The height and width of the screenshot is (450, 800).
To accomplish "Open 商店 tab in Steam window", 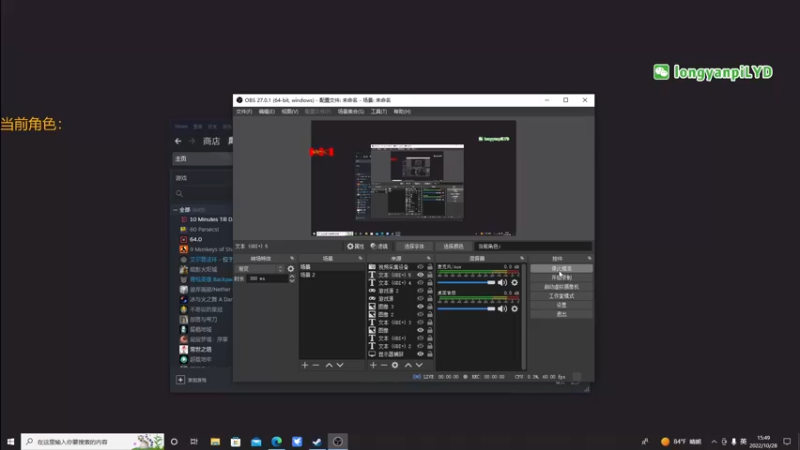I will point(211,141).
